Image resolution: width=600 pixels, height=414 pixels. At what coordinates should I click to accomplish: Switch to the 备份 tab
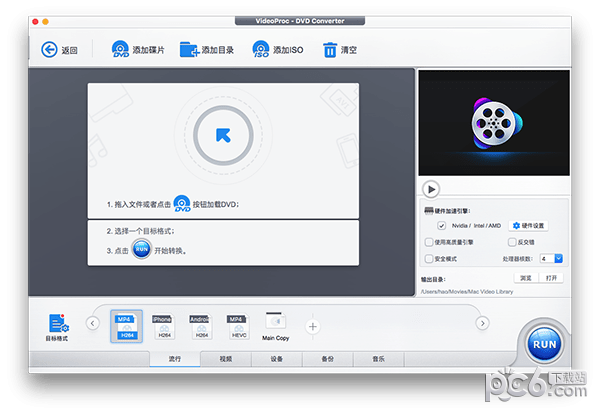pyautogui.click(x=328, y=359)
